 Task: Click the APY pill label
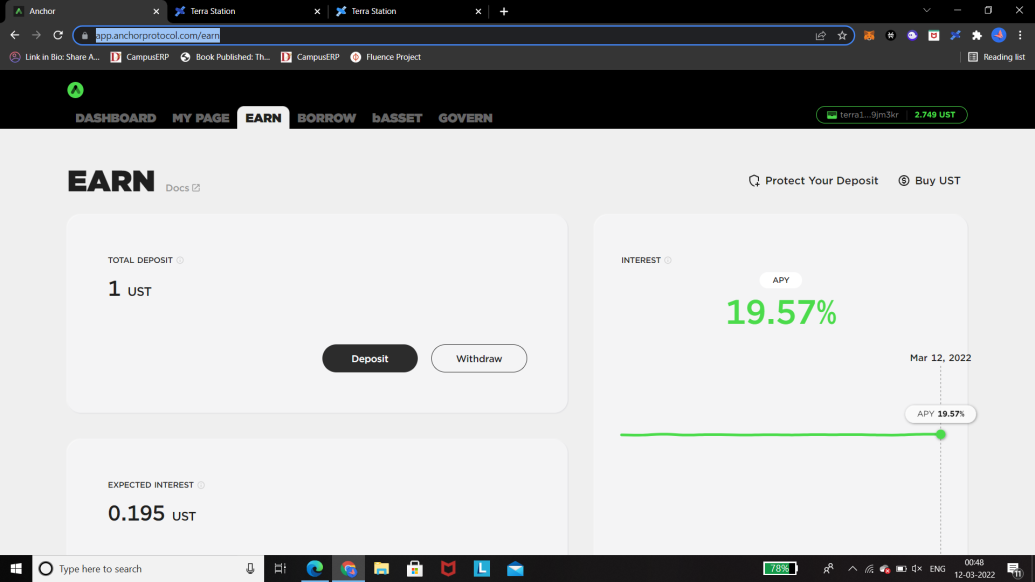click(x=781, y=280)
